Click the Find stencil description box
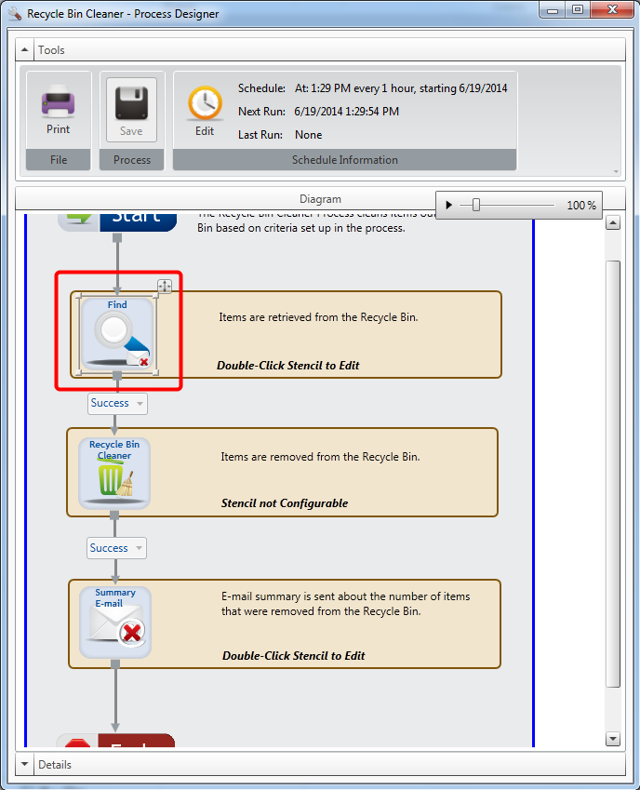This screenshot has width=640, height=790. click(x=330, y=335)
